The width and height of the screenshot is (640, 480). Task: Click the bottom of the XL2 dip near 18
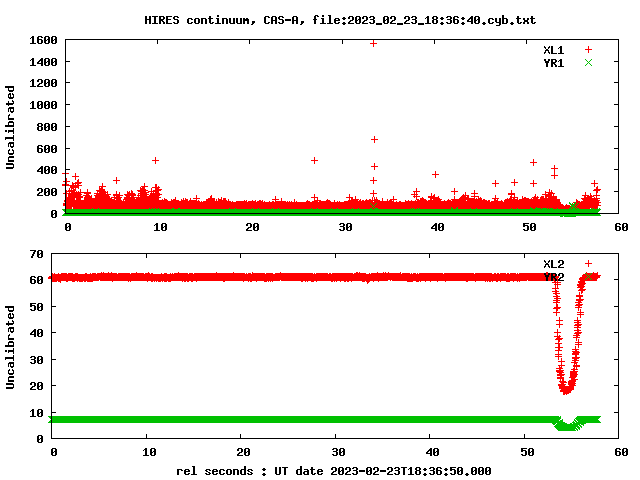[x=566, y=390]
